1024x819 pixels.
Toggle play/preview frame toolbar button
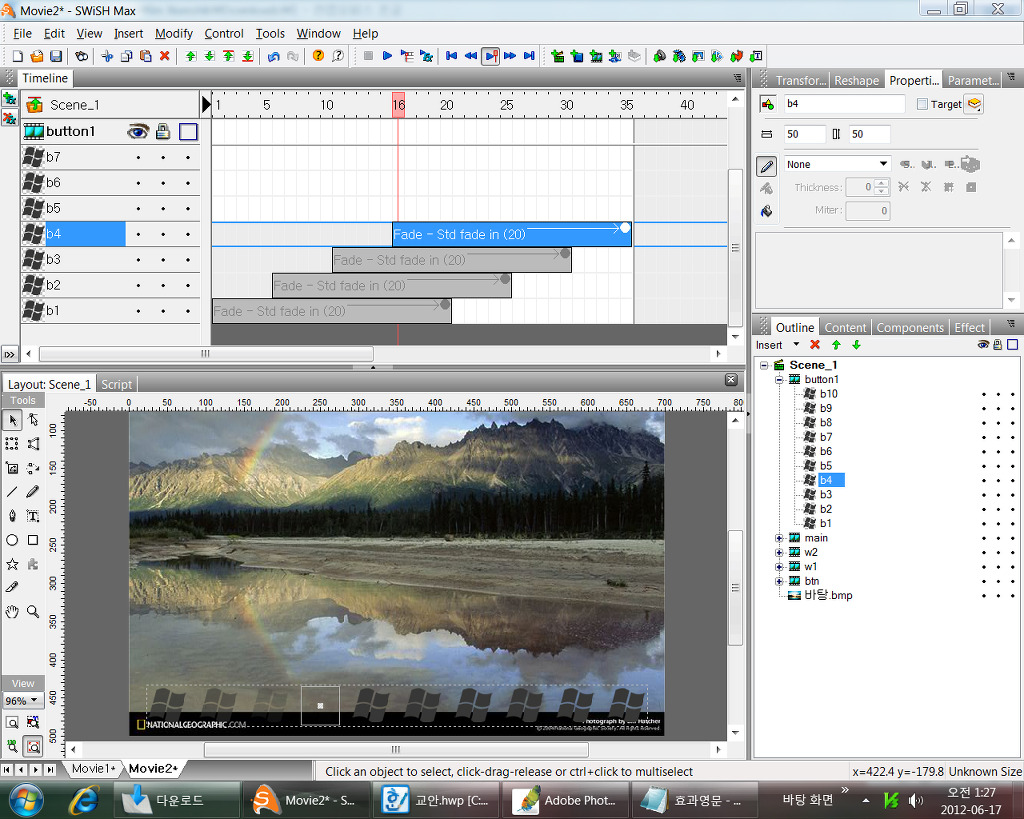point(490,56)
